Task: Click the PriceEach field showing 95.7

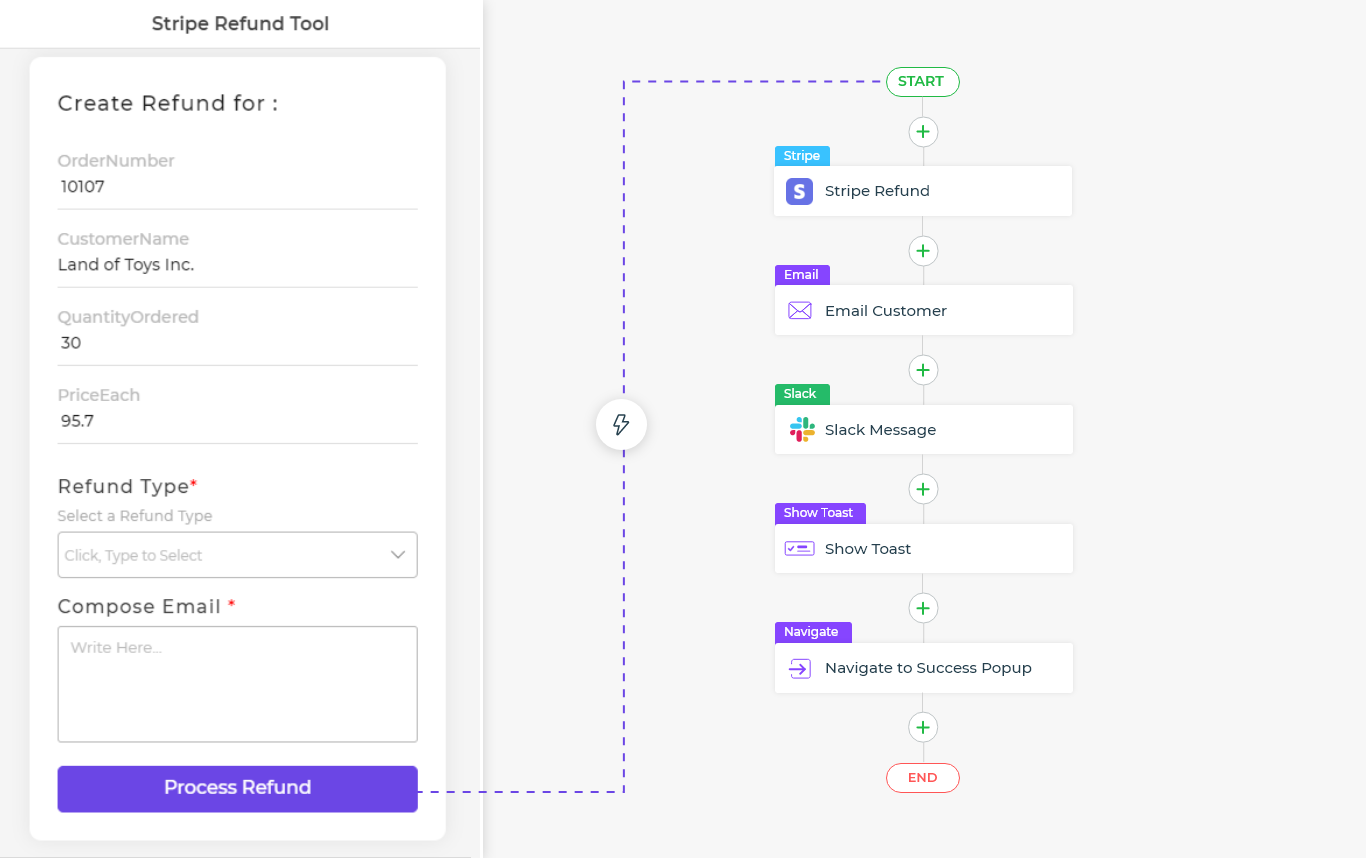Action: click(237, 421)
